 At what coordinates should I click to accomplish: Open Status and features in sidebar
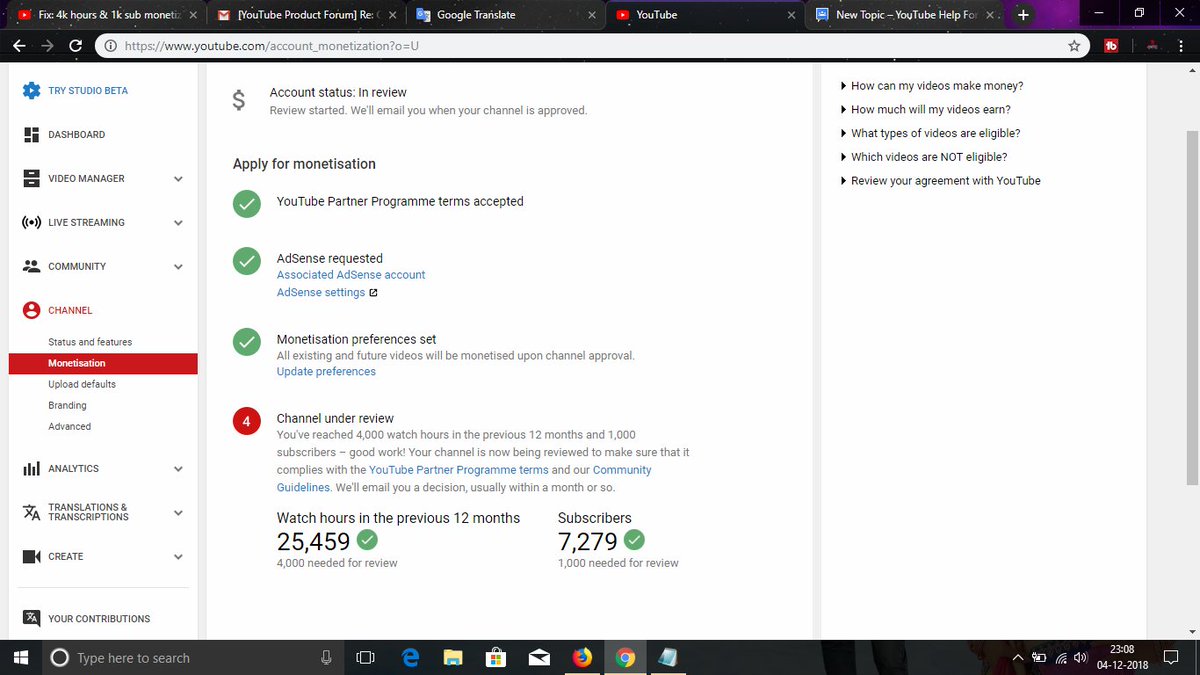click(90, 342)
